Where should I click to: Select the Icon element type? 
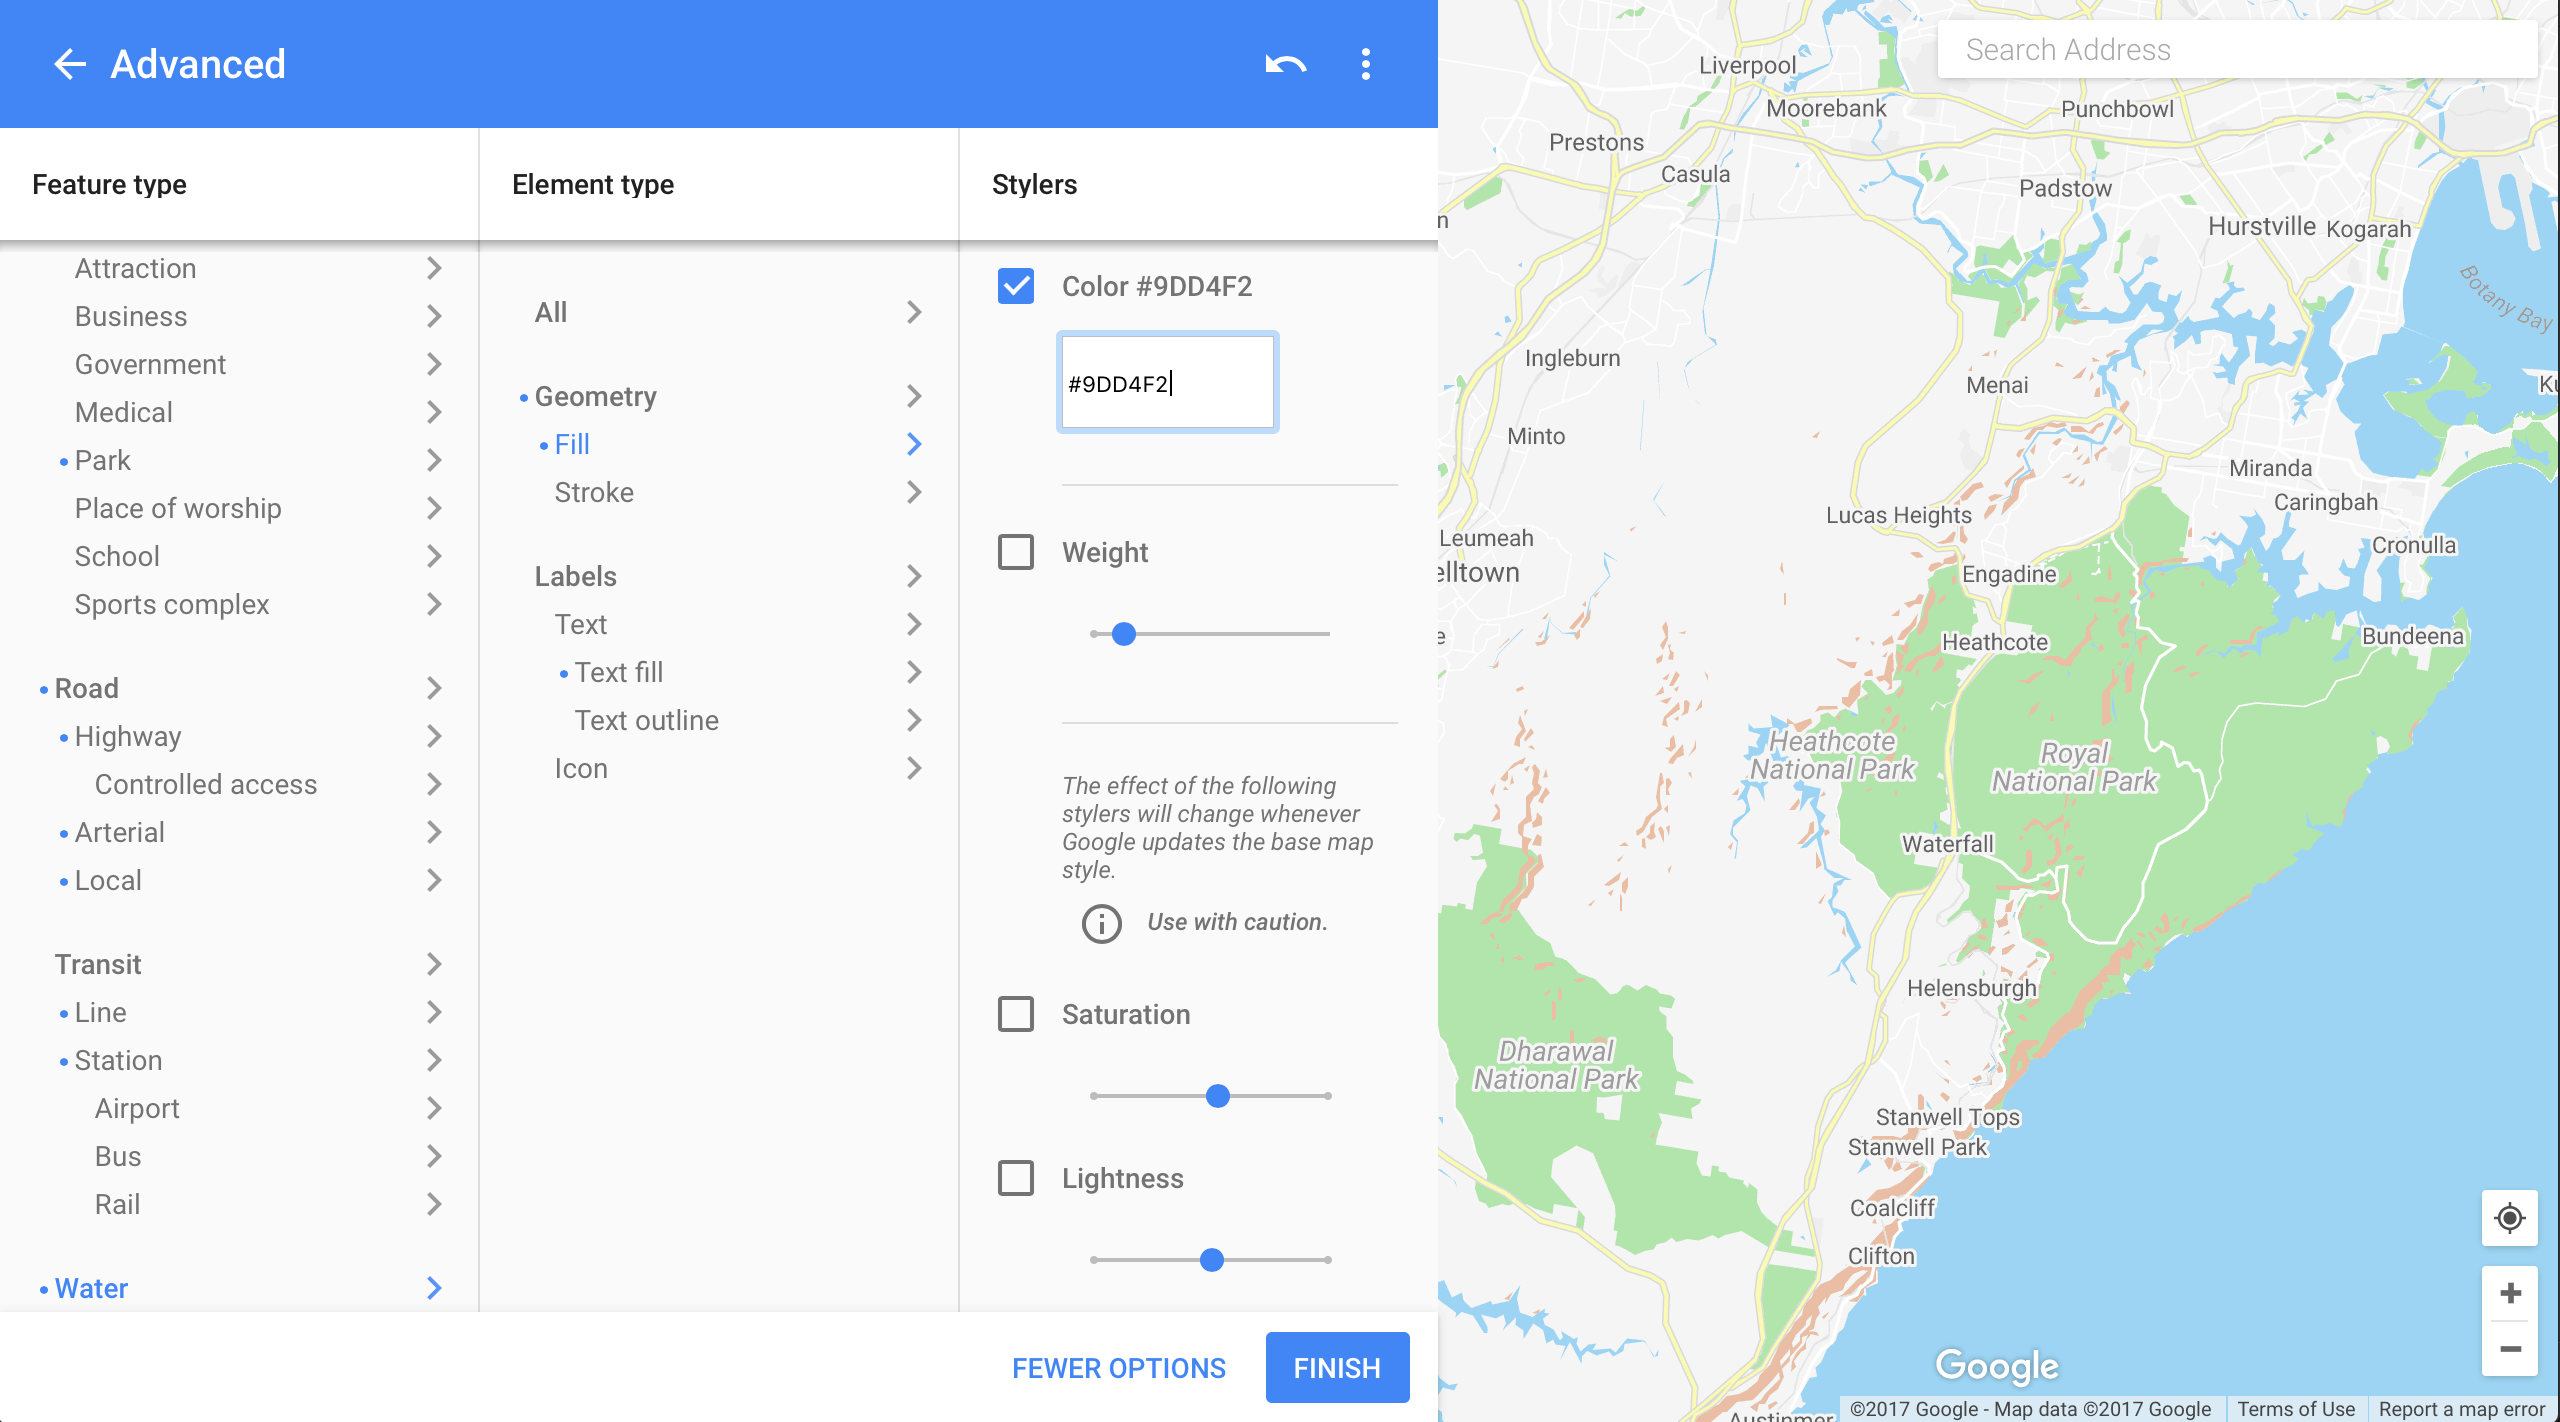tap(581, 768)
